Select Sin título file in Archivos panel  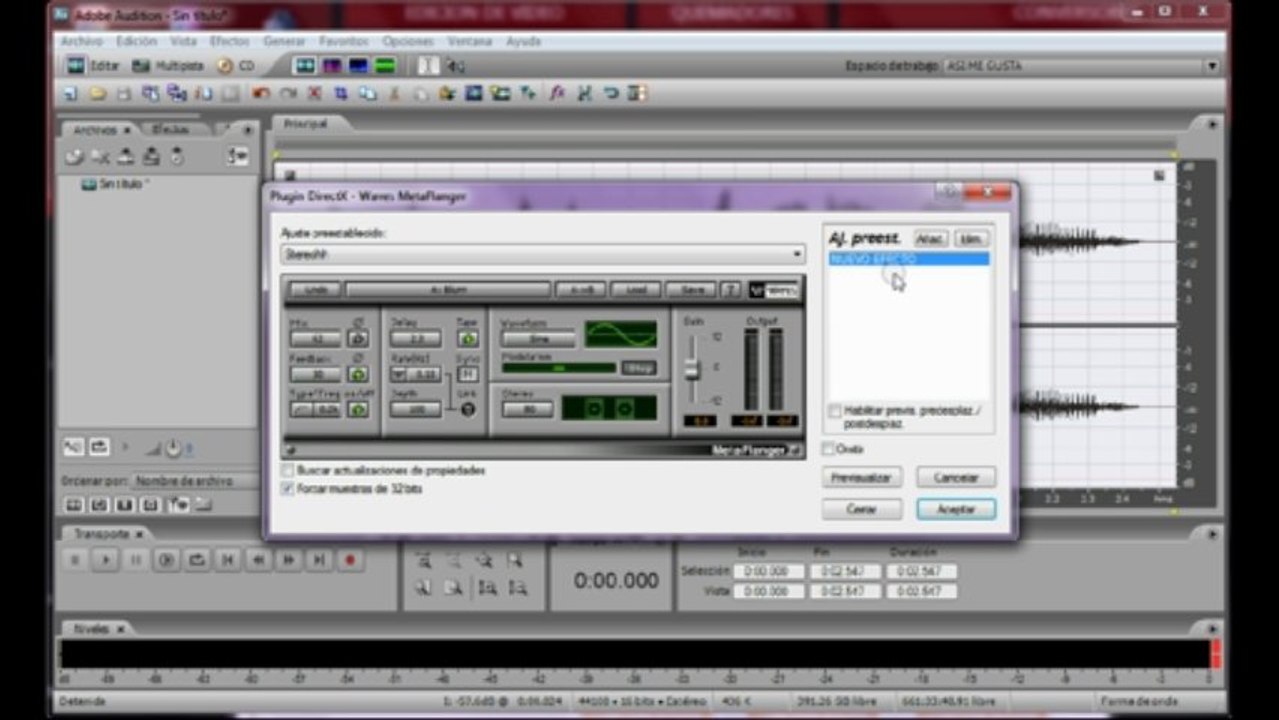coord(116,184)
